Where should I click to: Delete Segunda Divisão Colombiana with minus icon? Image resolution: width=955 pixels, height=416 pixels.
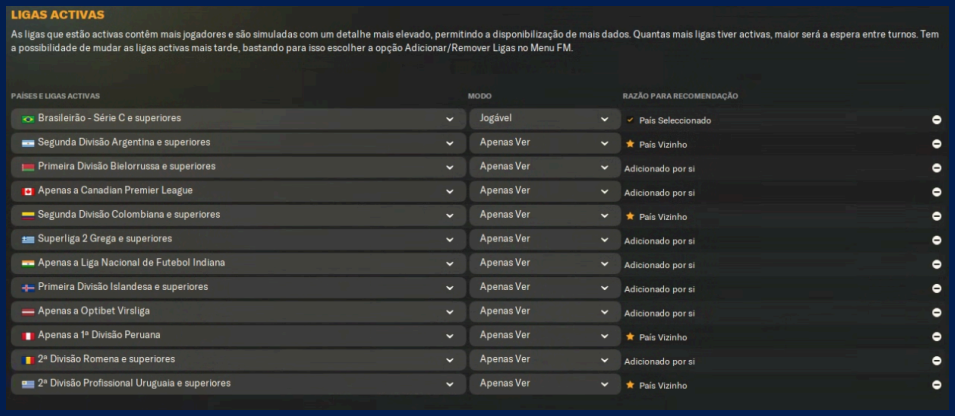936,216
